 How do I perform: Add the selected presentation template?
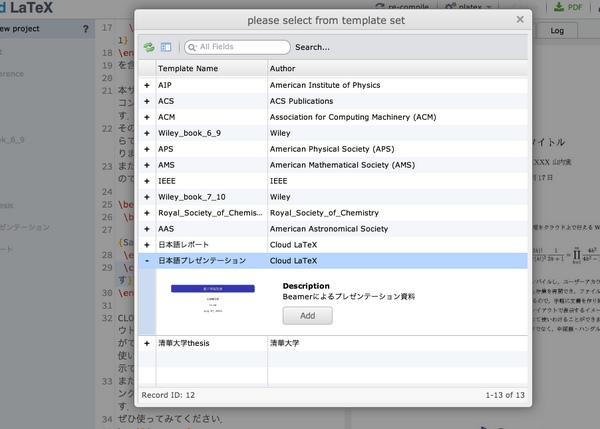[x=308, y=316]
